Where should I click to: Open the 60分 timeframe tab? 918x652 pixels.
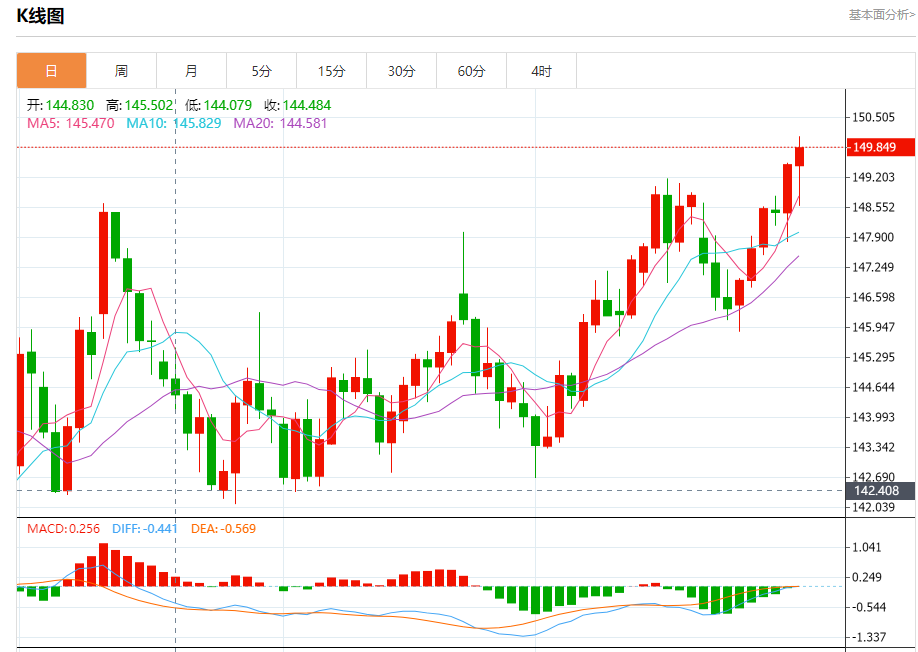pyautogui.click(x=471, y=71)
